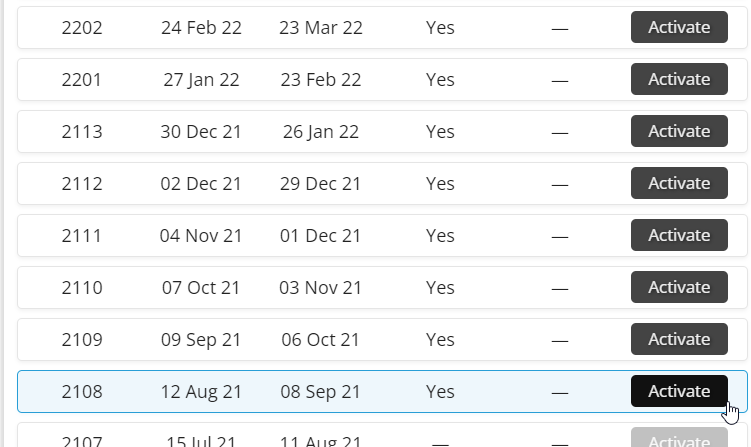Screen dimensions: 751x447
Task: Select the 2202 cycle number cell
Action: 82,28
